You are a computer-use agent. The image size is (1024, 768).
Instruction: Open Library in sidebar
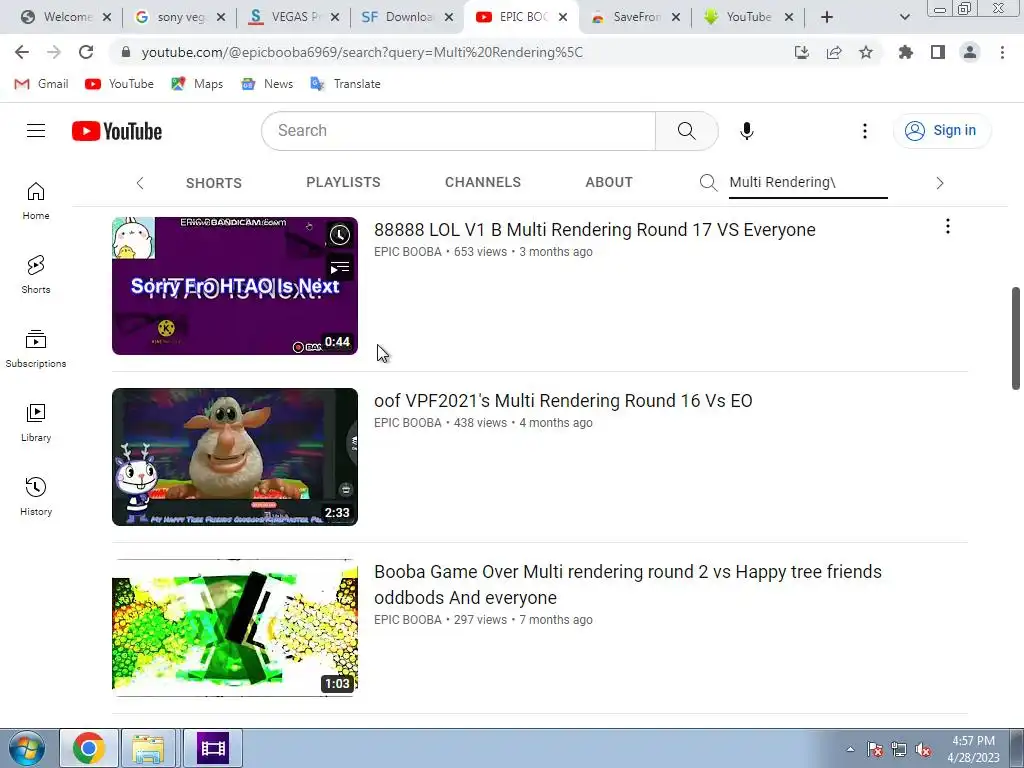pos(36,423)
